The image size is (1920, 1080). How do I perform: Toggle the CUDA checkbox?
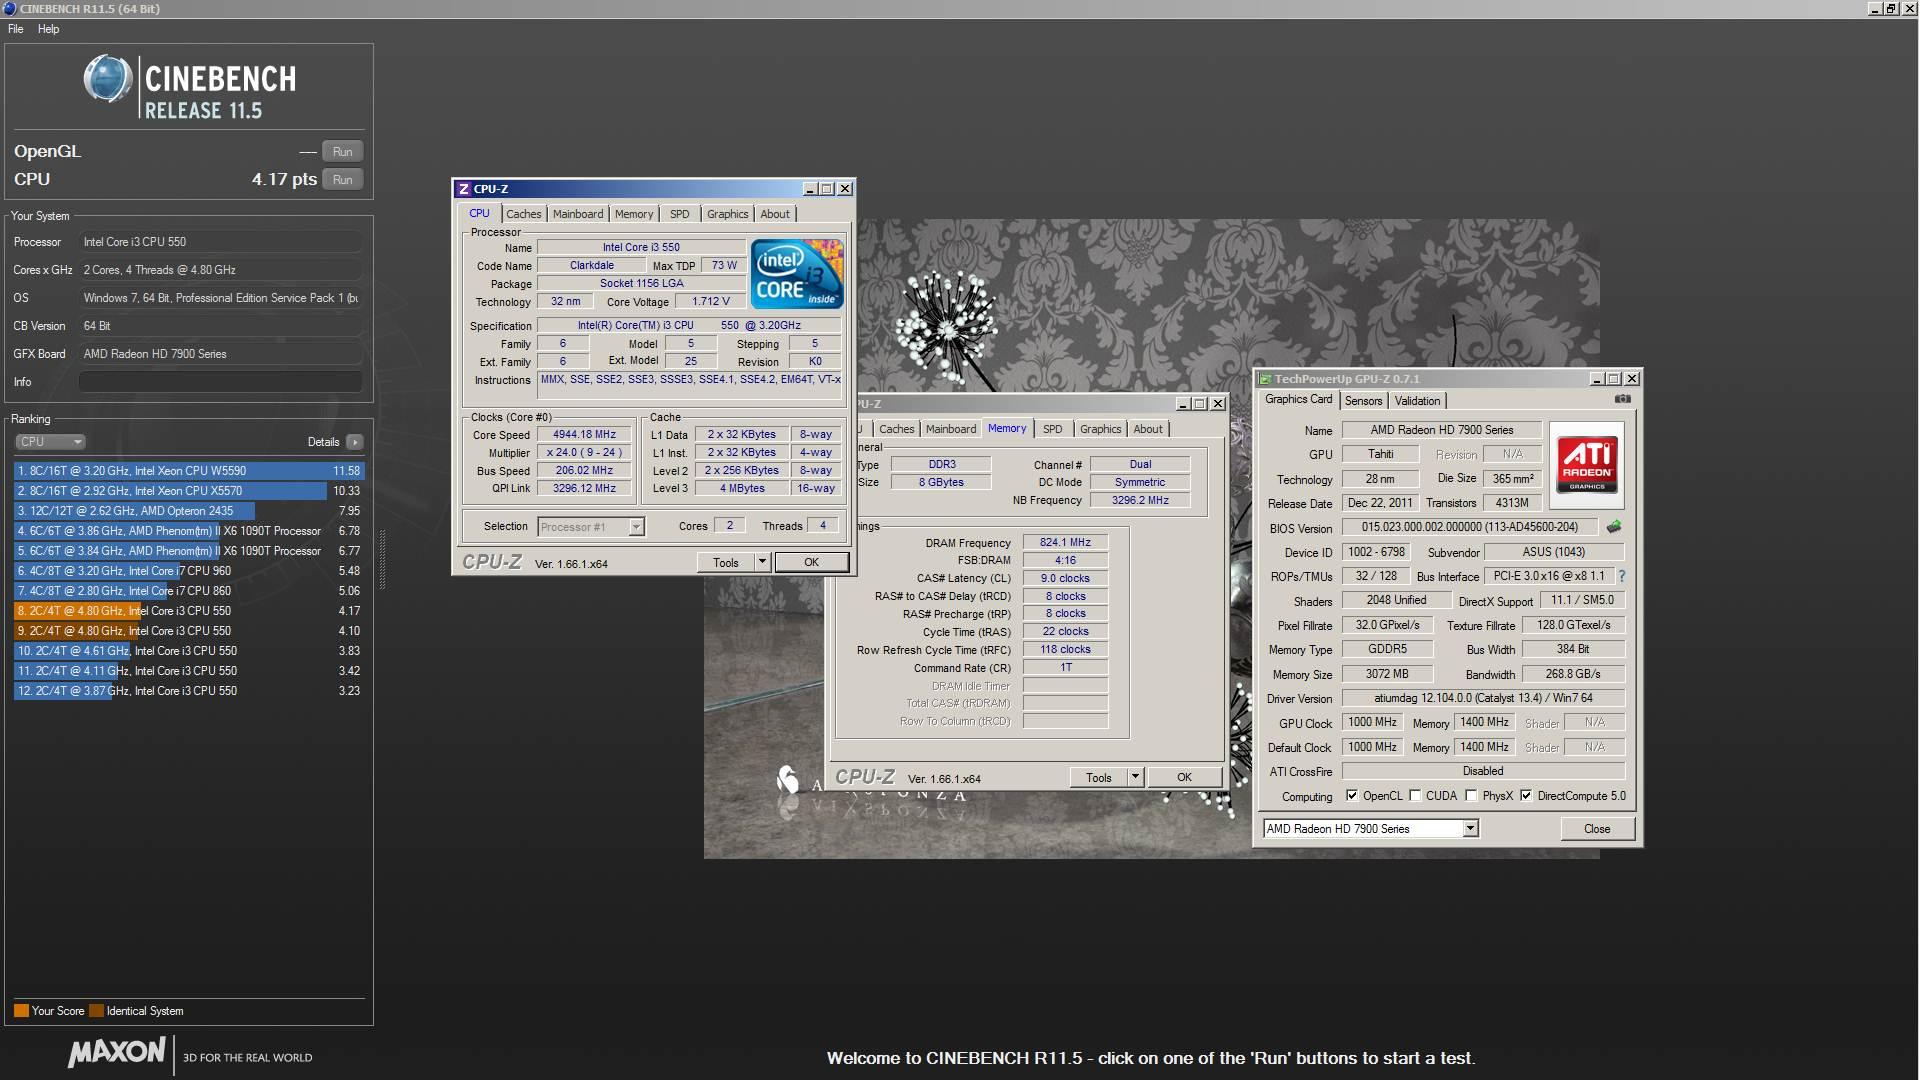point(1415,796)
